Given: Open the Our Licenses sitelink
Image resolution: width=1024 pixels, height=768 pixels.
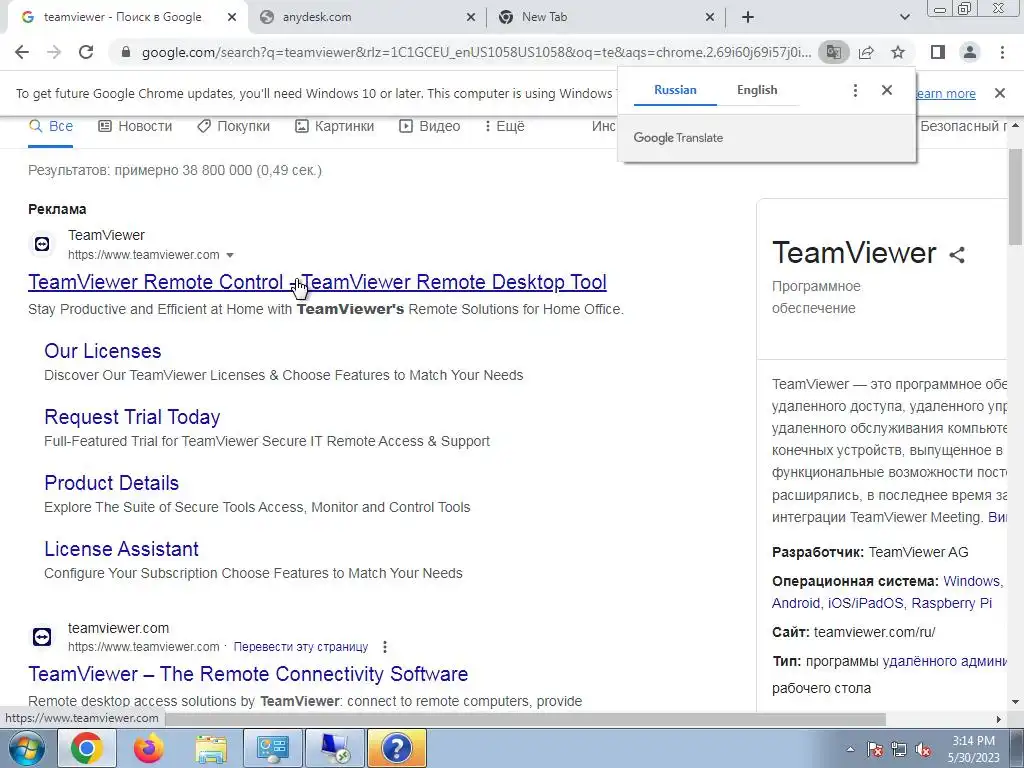Looking at the screenshot, I should 103,351.
